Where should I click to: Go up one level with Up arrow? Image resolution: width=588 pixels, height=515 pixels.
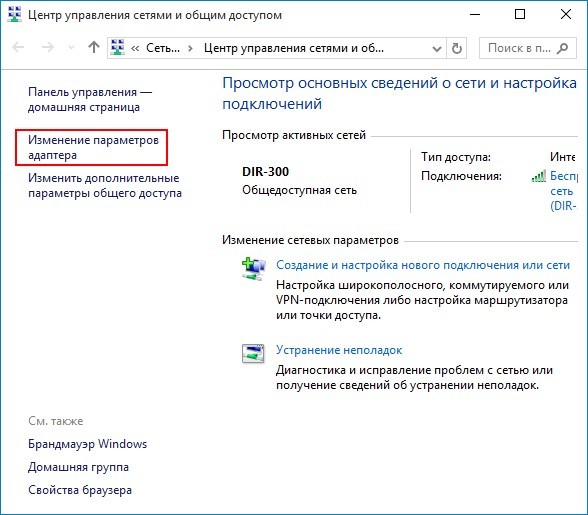(94, 47)
